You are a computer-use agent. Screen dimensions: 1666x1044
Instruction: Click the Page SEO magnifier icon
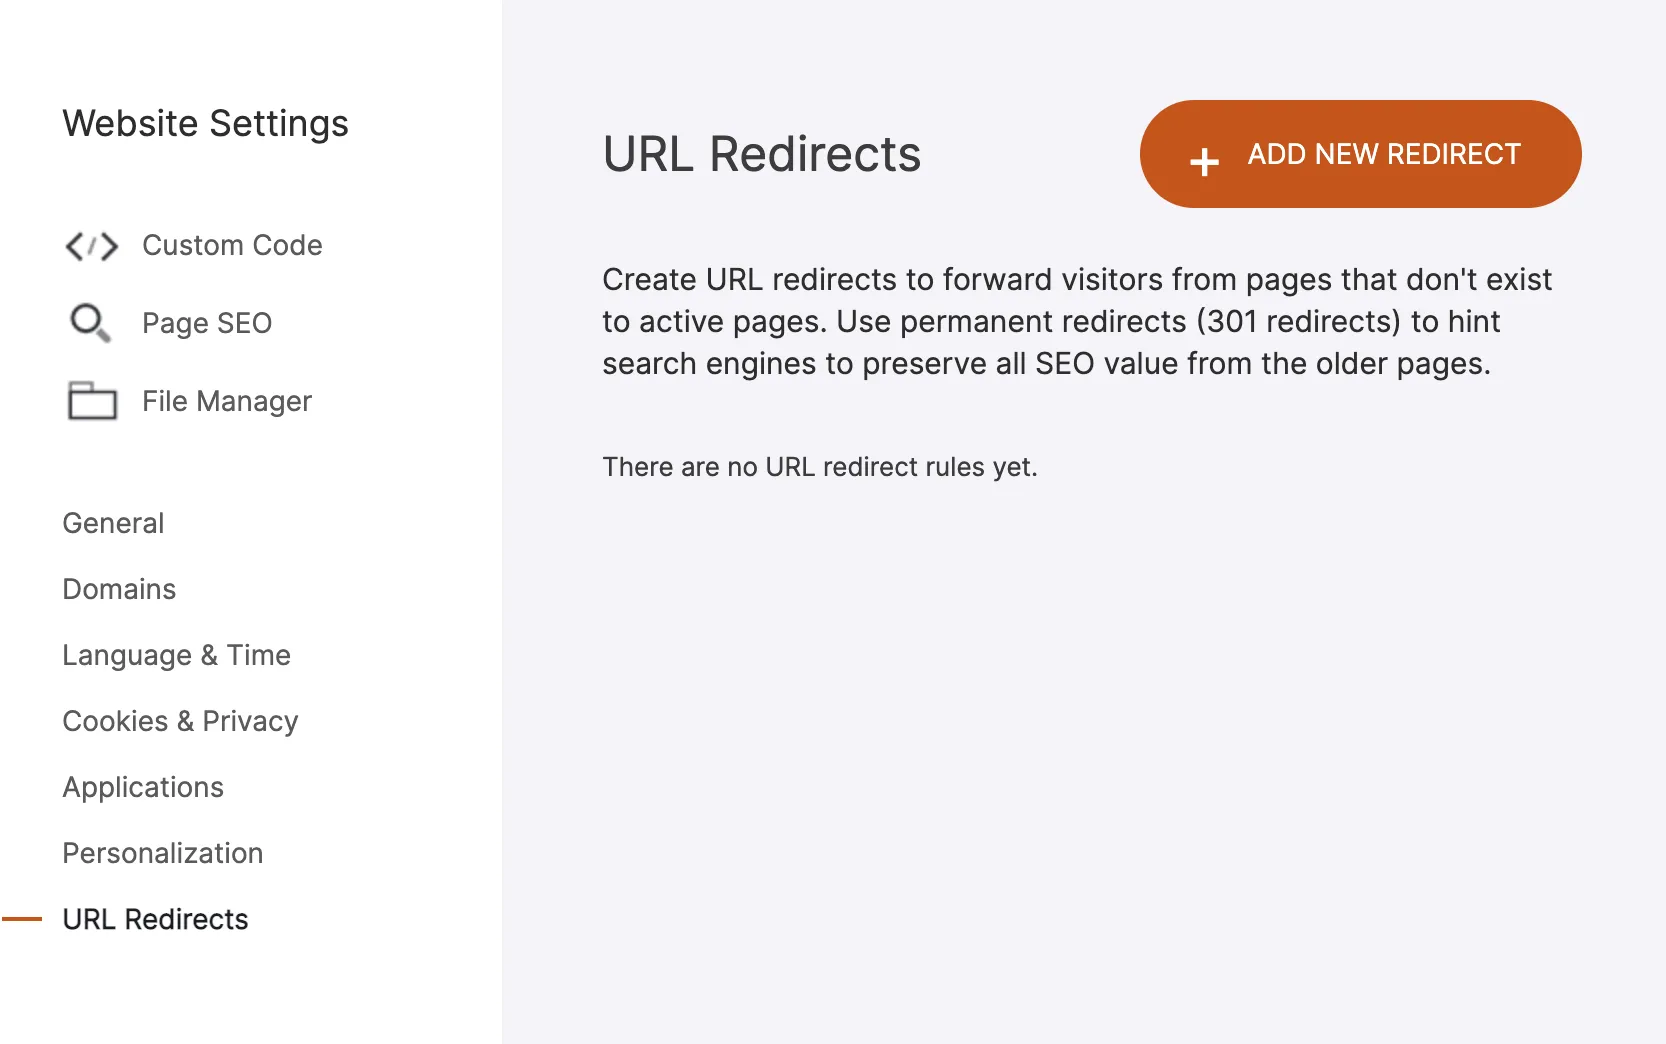click(x=90, y=323)
